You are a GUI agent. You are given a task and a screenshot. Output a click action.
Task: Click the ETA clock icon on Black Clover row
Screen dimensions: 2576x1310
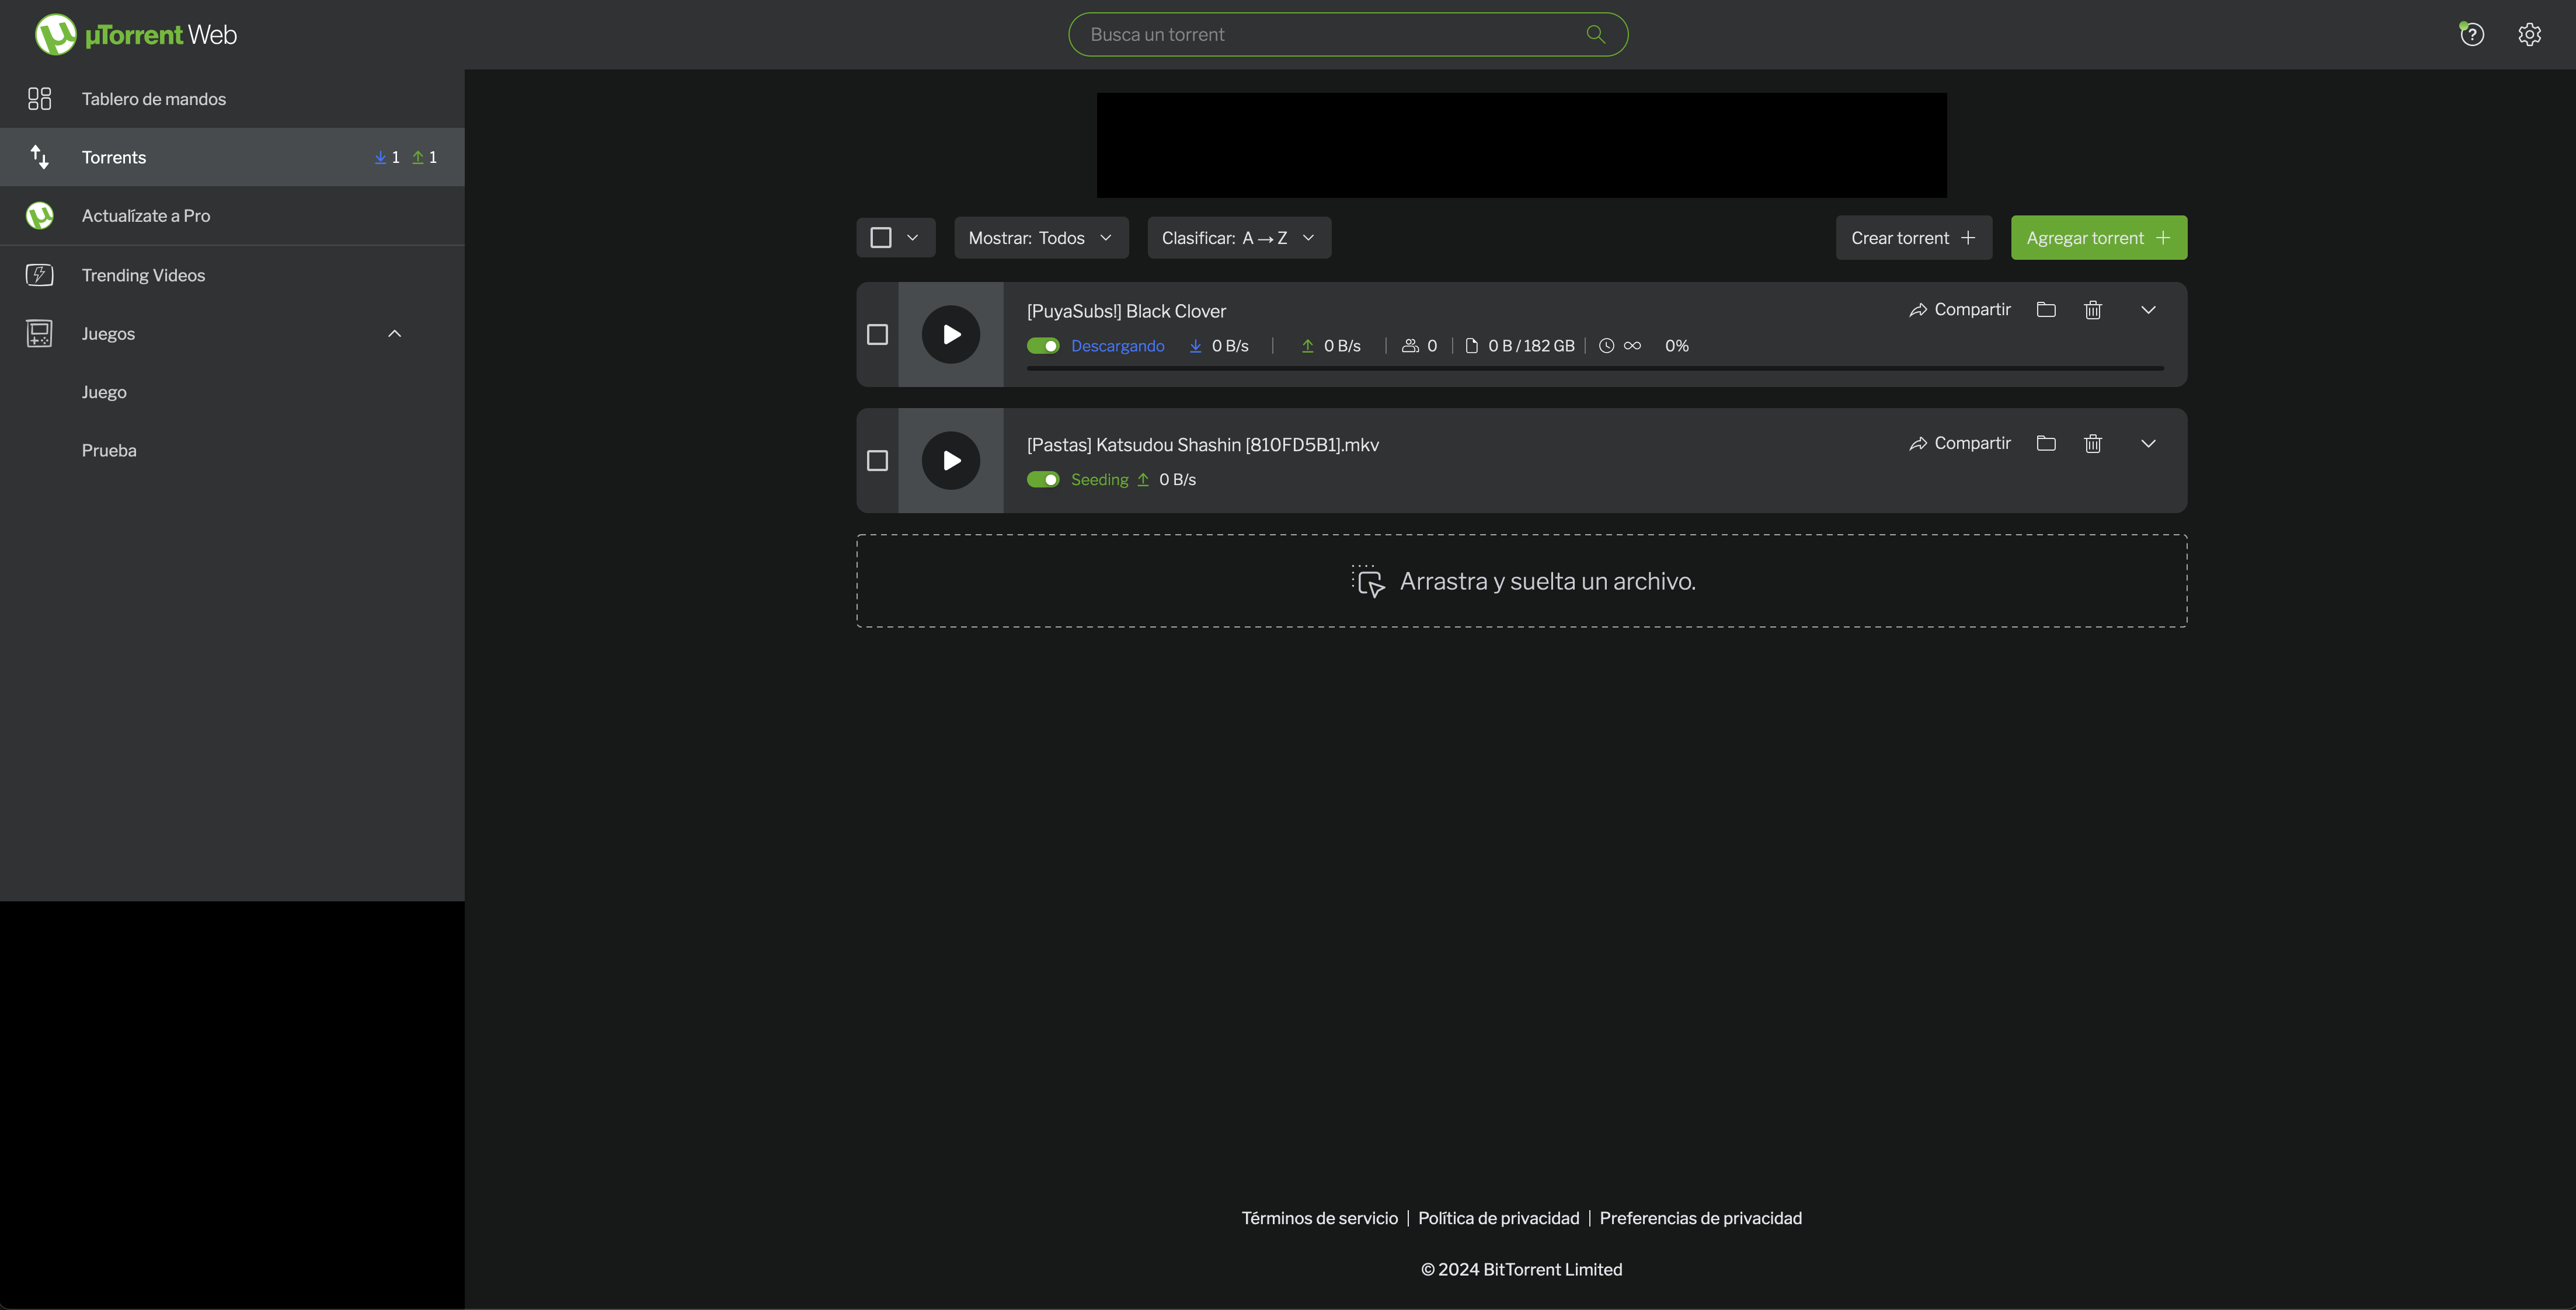(x=1606, y=346)
